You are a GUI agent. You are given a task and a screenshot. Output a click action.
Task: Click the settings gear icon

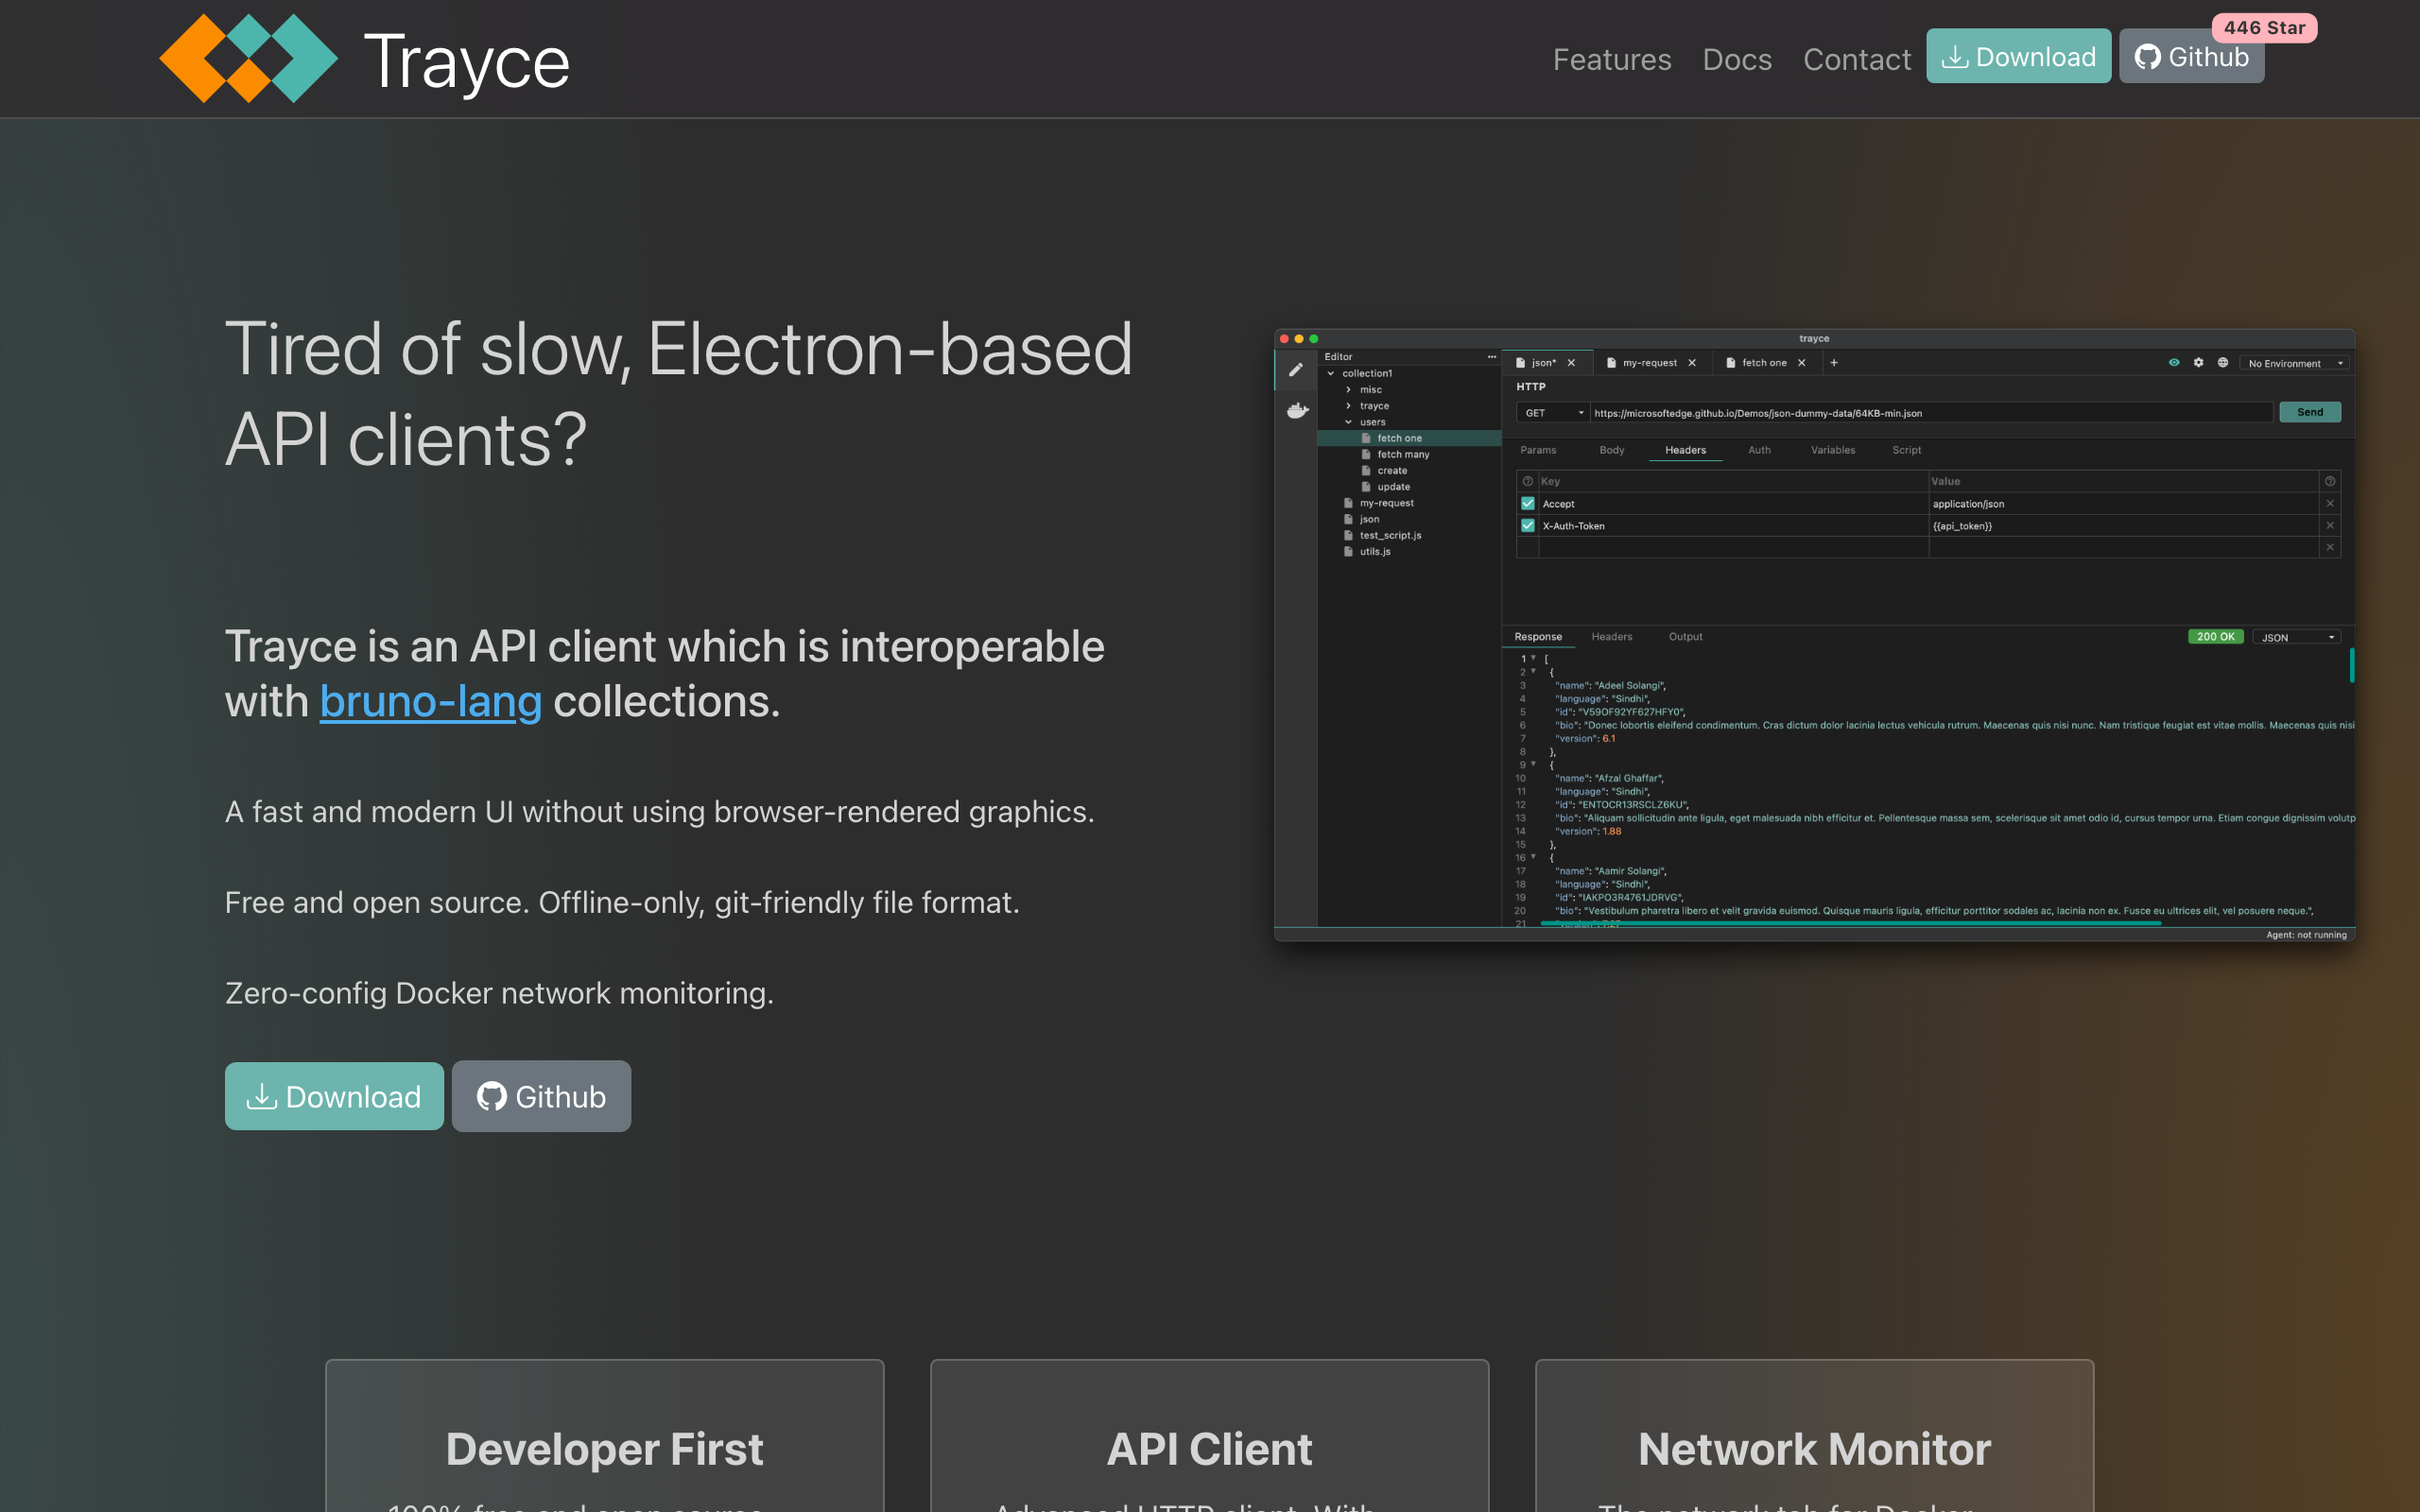(x=2198, y=363)
